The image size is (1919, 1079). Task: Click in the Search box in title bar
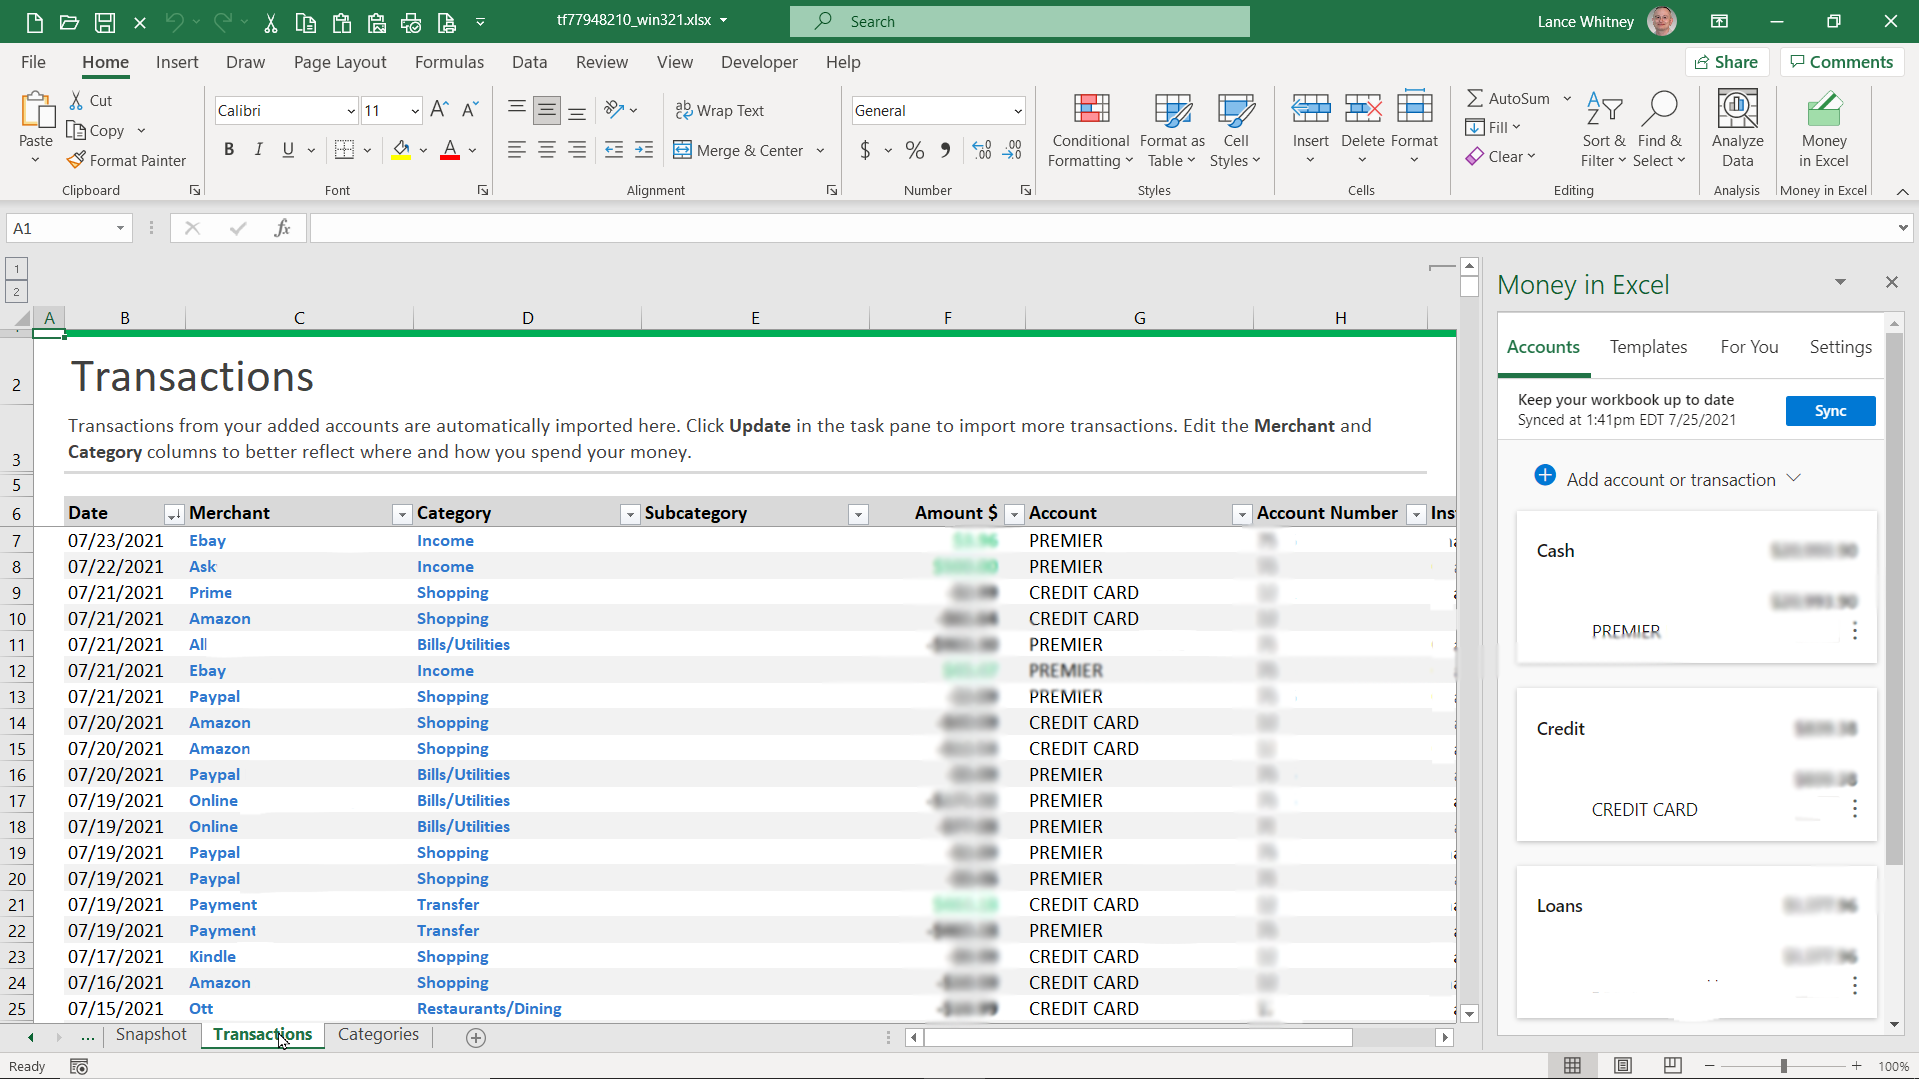coord(1019,21)
